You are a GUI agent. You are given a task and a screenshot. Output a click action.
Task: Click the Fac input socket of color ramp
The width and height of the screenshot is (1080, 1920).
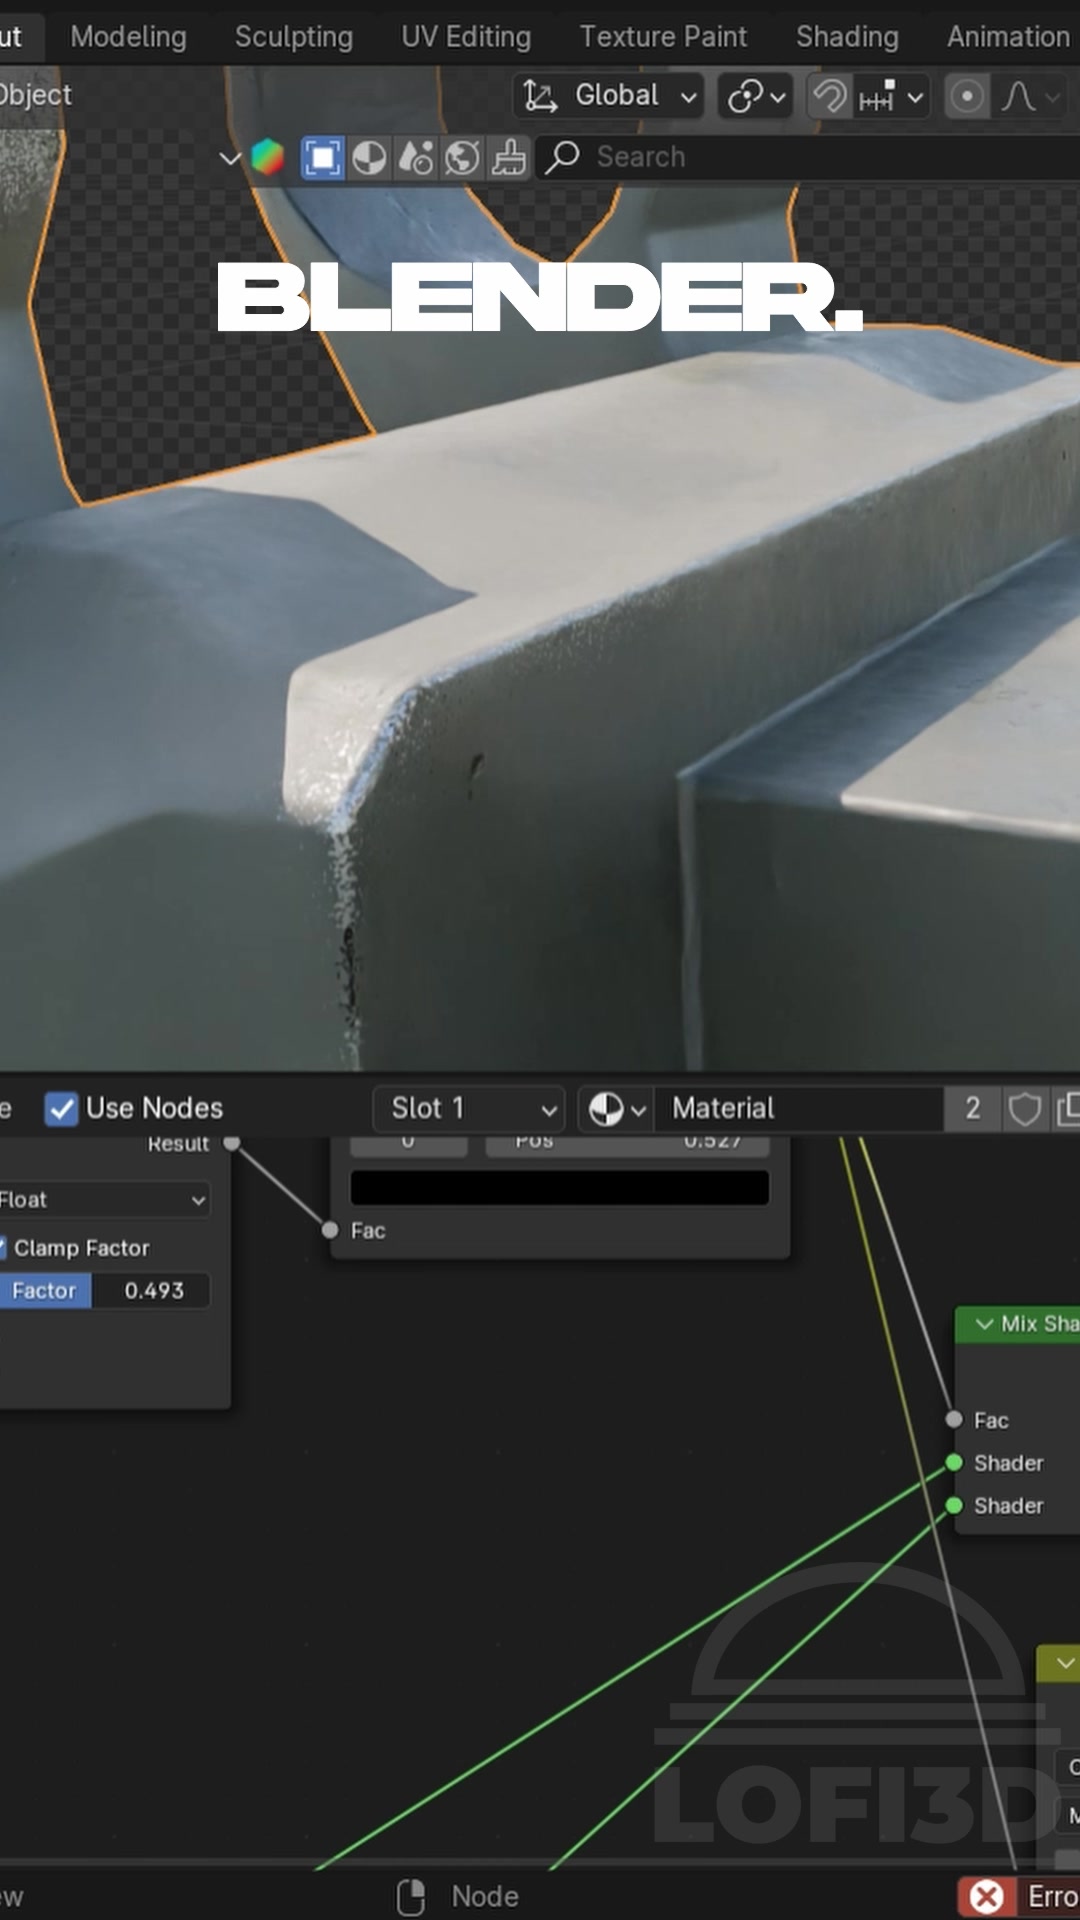[x=330, y=1230]
